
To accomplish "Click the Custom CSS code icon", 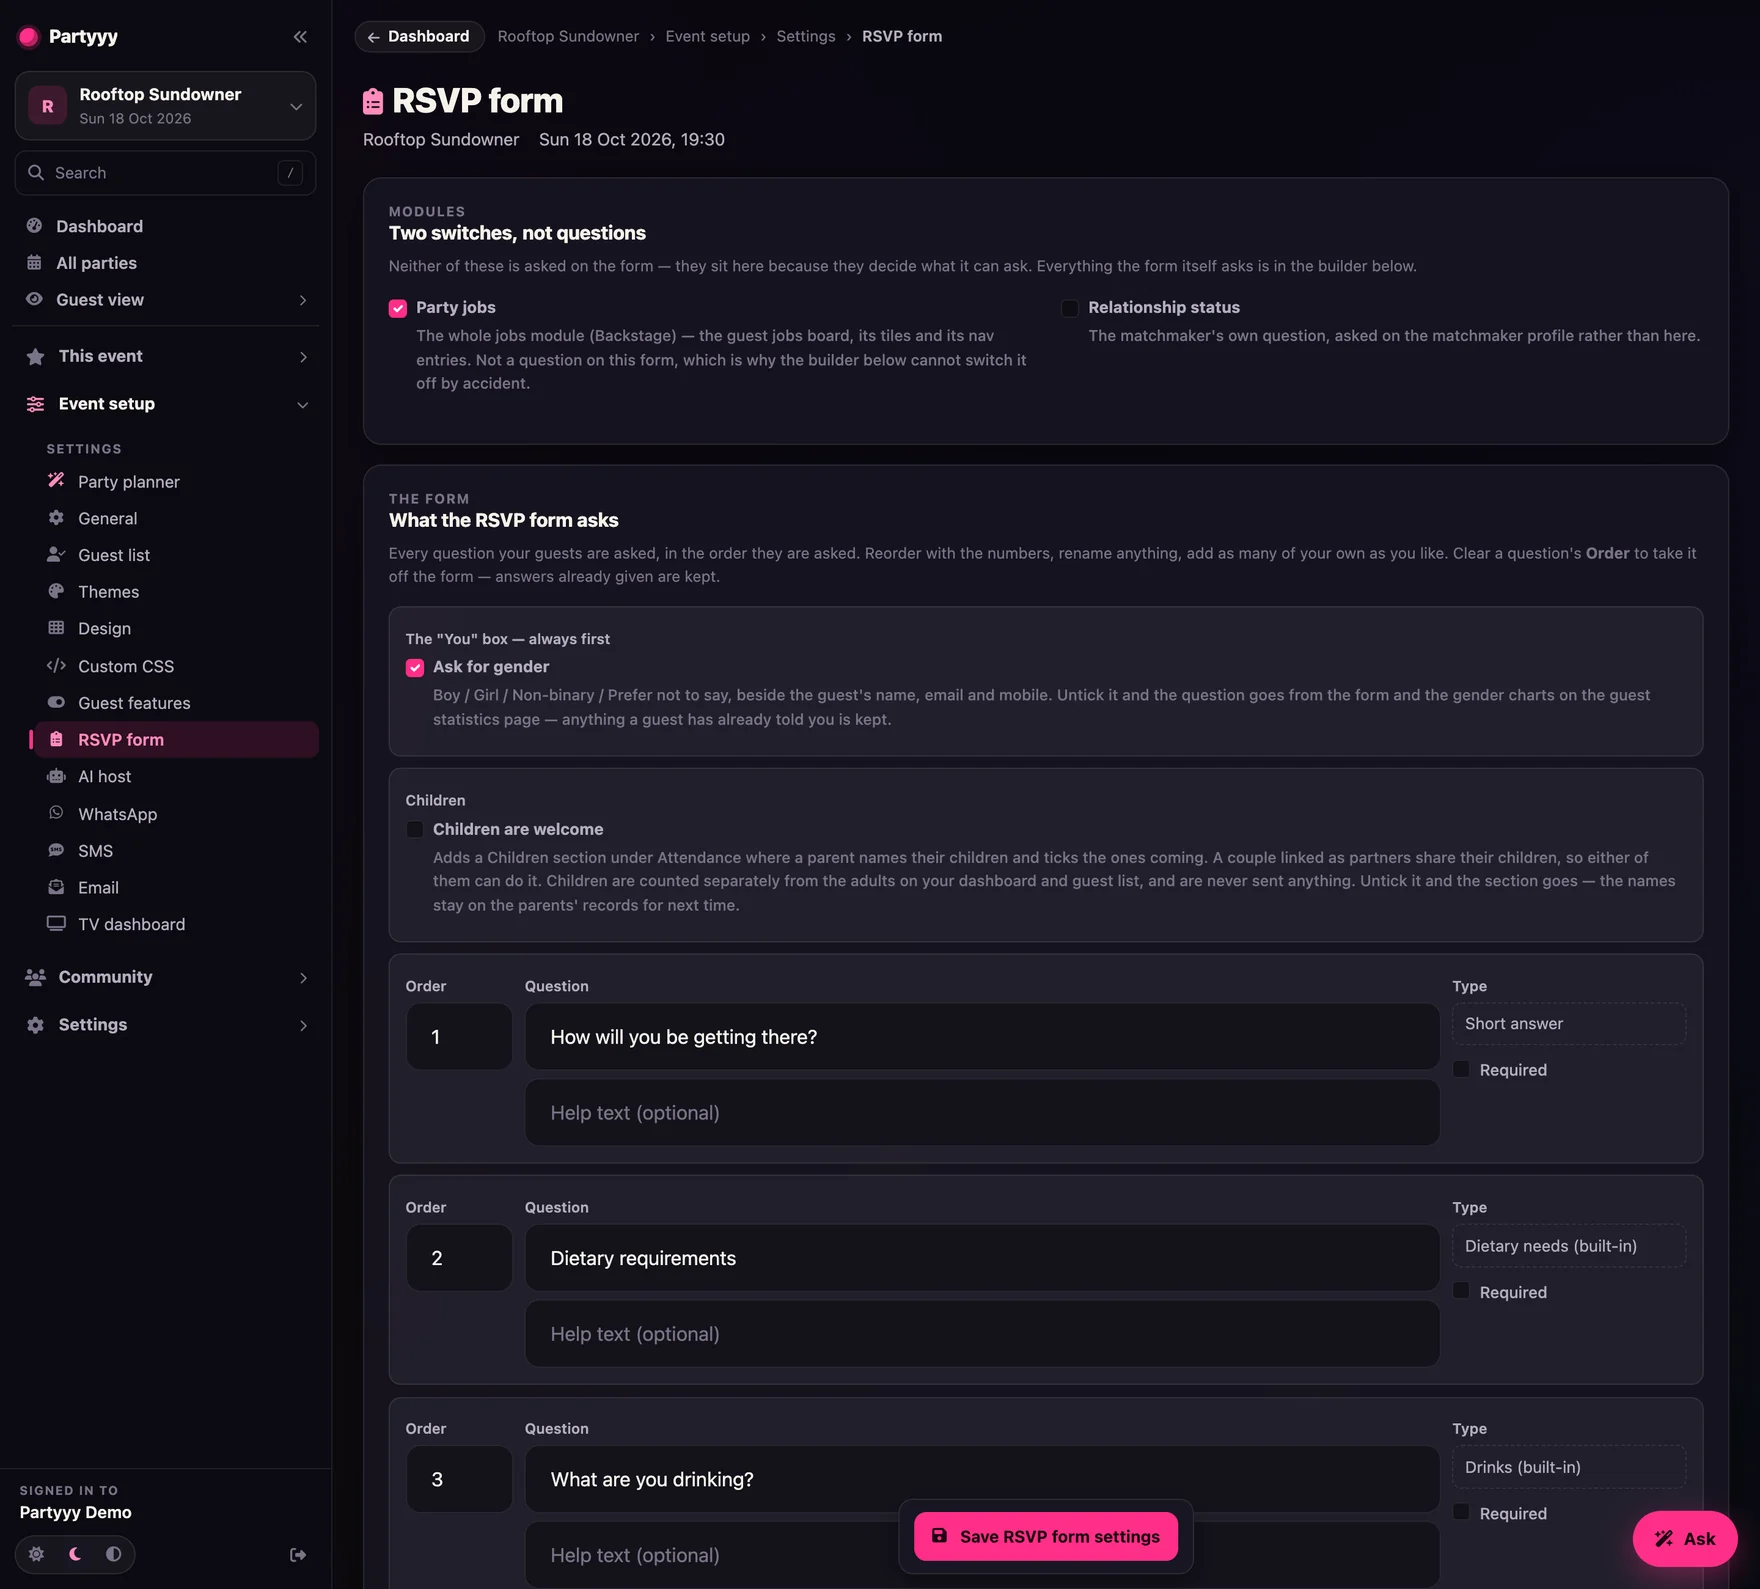I will click(56, 666).
